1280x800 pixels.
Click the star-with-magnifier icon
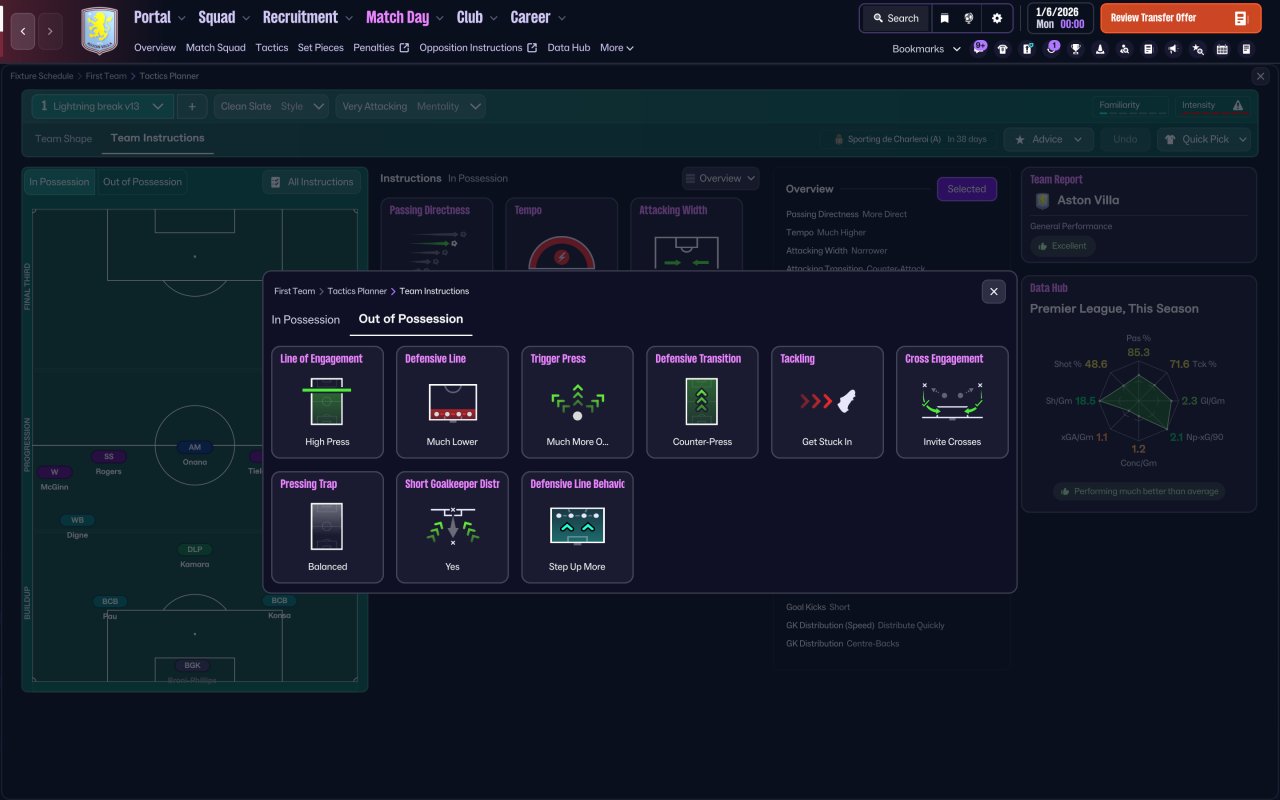coord(1198,49)
